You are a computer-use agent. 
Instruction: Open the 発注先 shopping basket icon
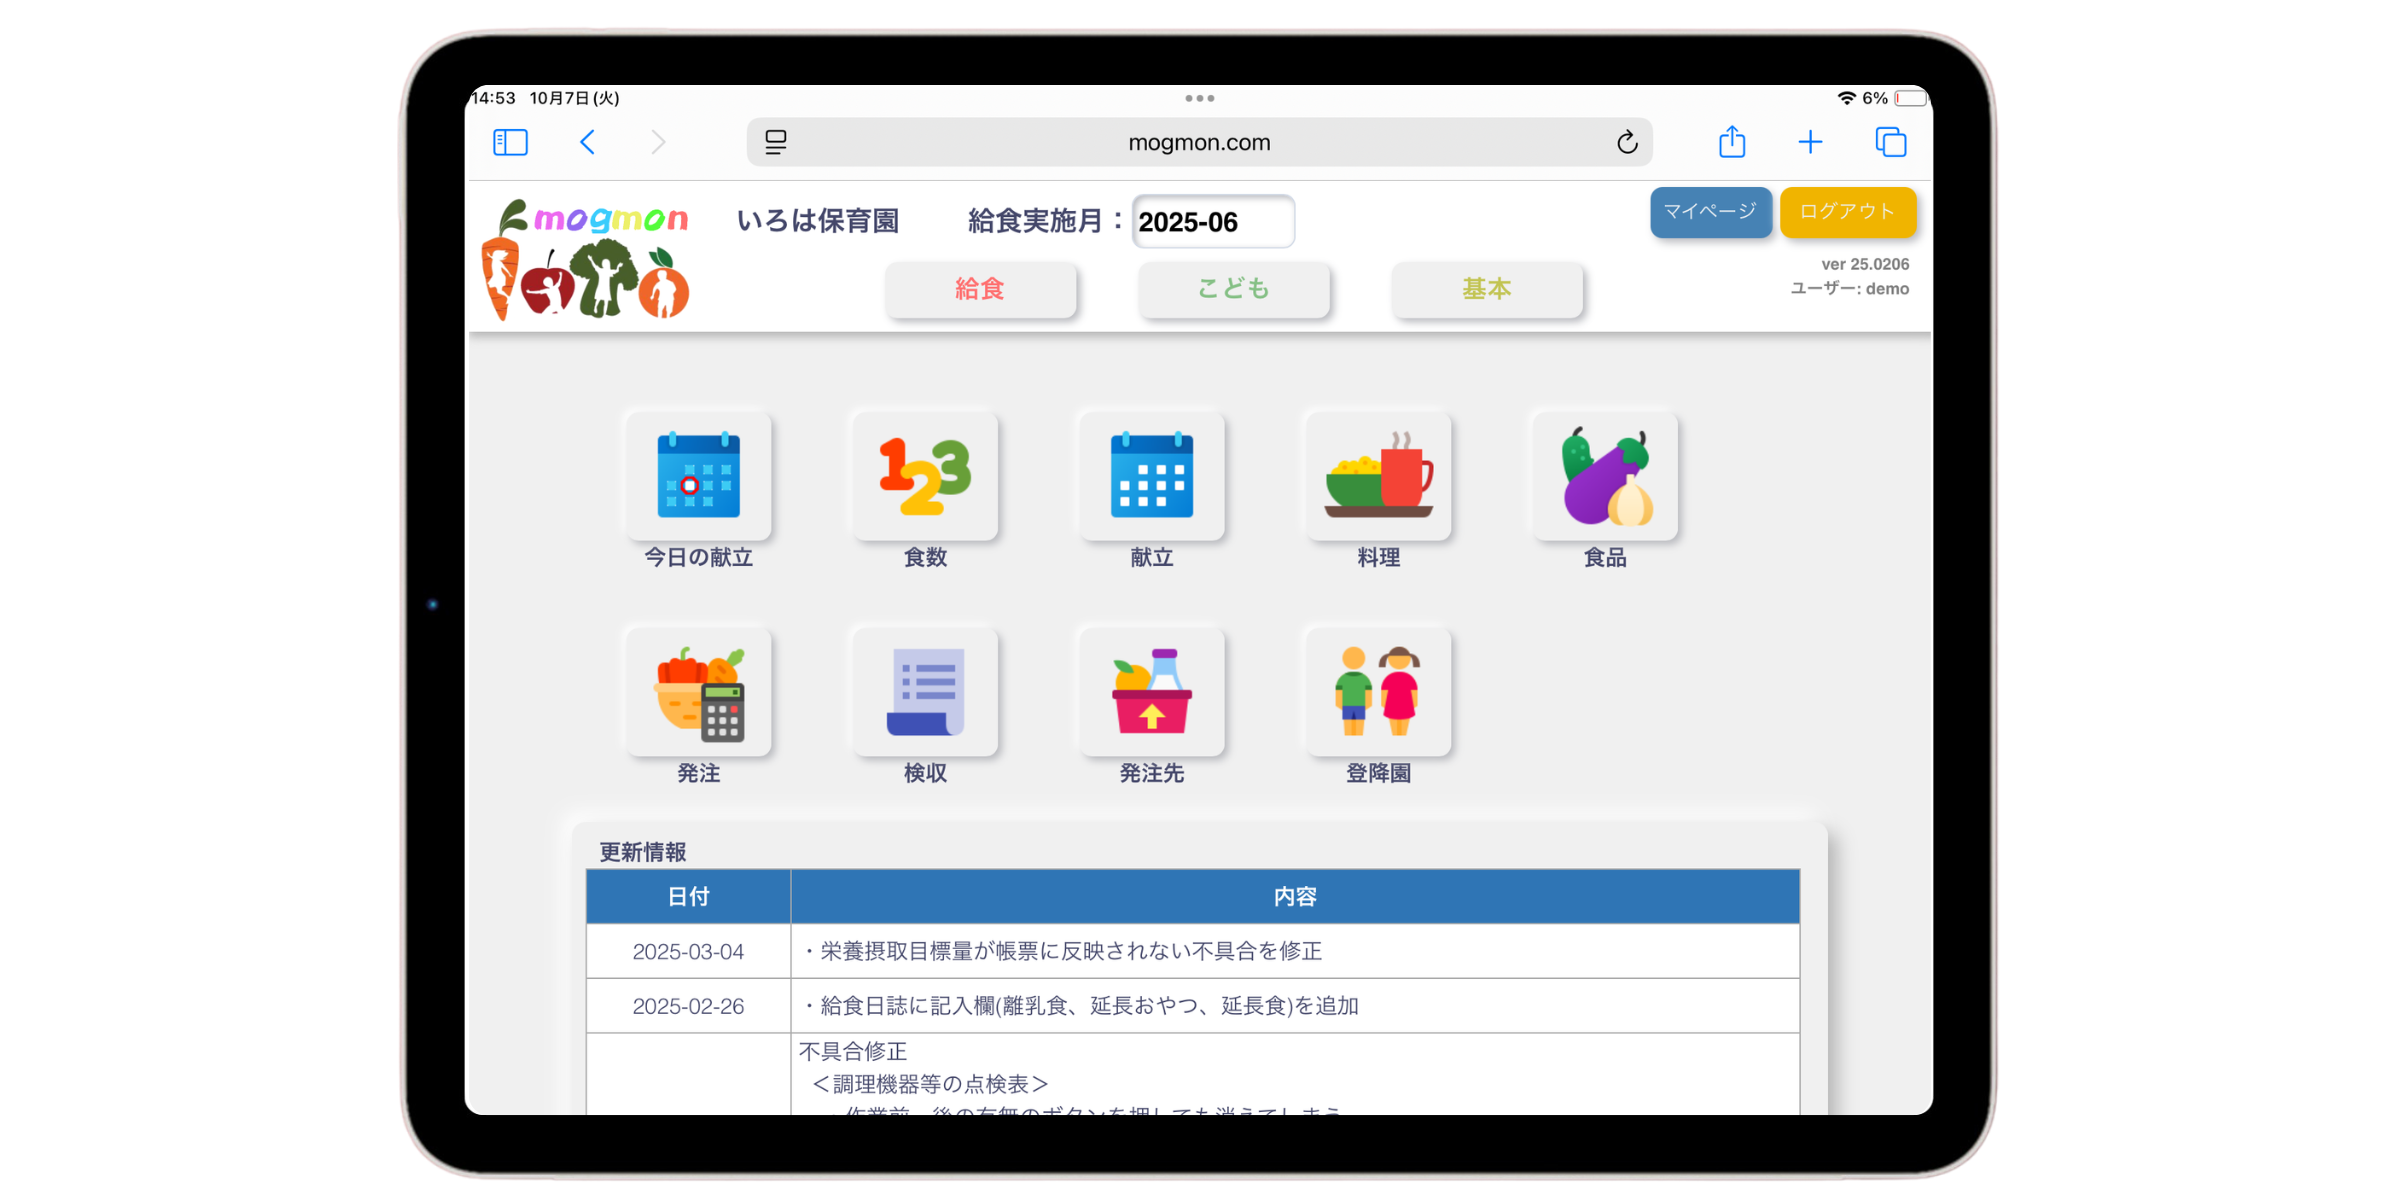[1151, 692]
